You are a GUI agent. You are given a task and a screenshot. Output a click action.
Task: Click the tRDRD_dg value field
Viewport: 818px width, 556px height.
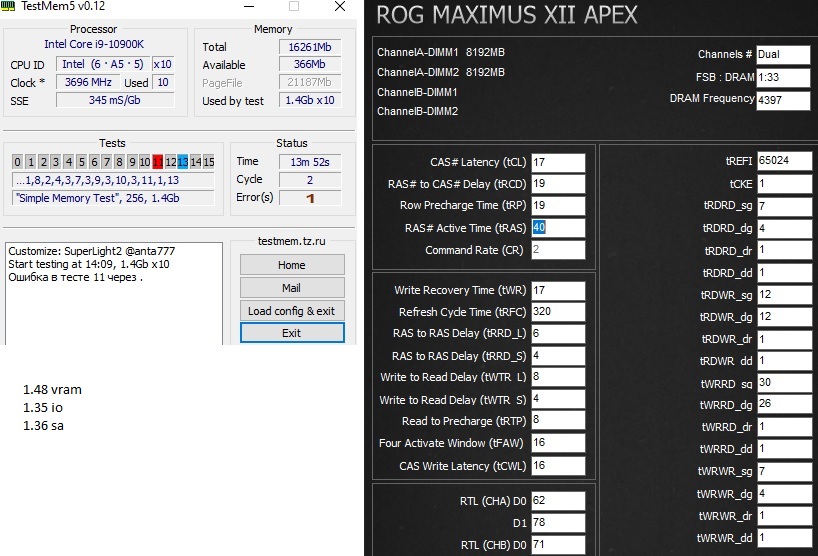pos(785,228)
